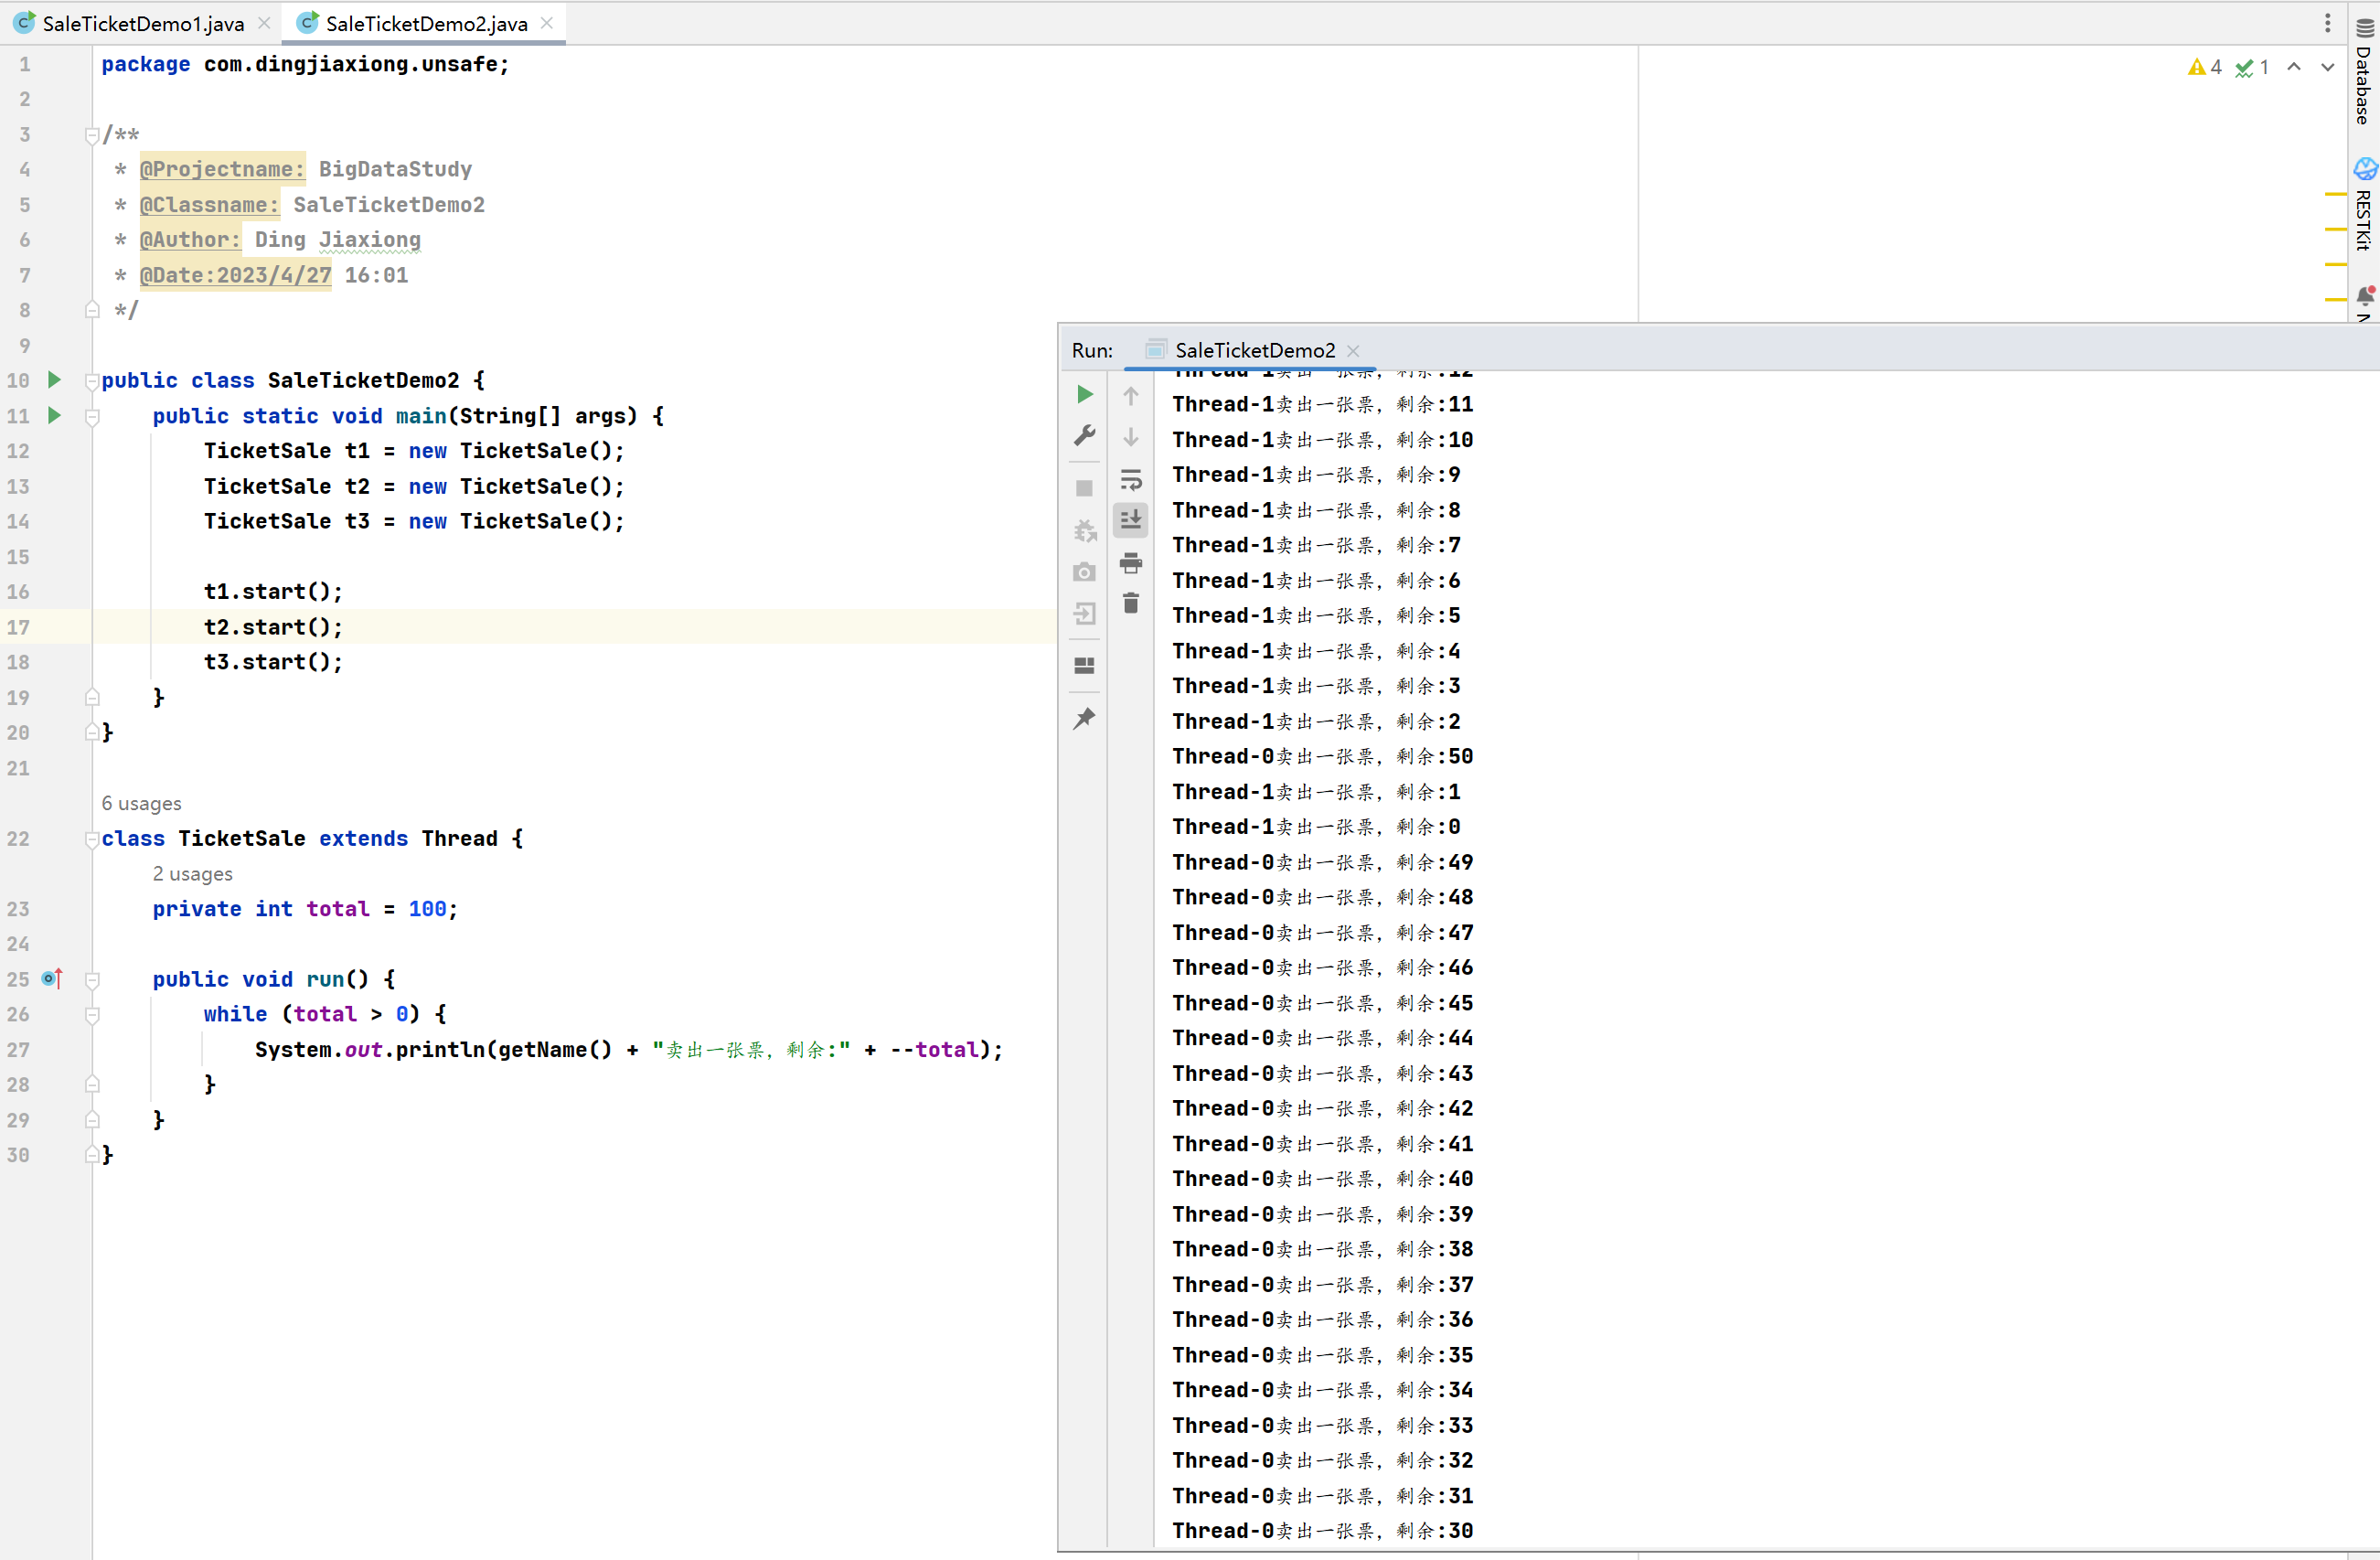Clear console output with the trash icon
The image size is (2380, 1560).
pos(1131,603)
